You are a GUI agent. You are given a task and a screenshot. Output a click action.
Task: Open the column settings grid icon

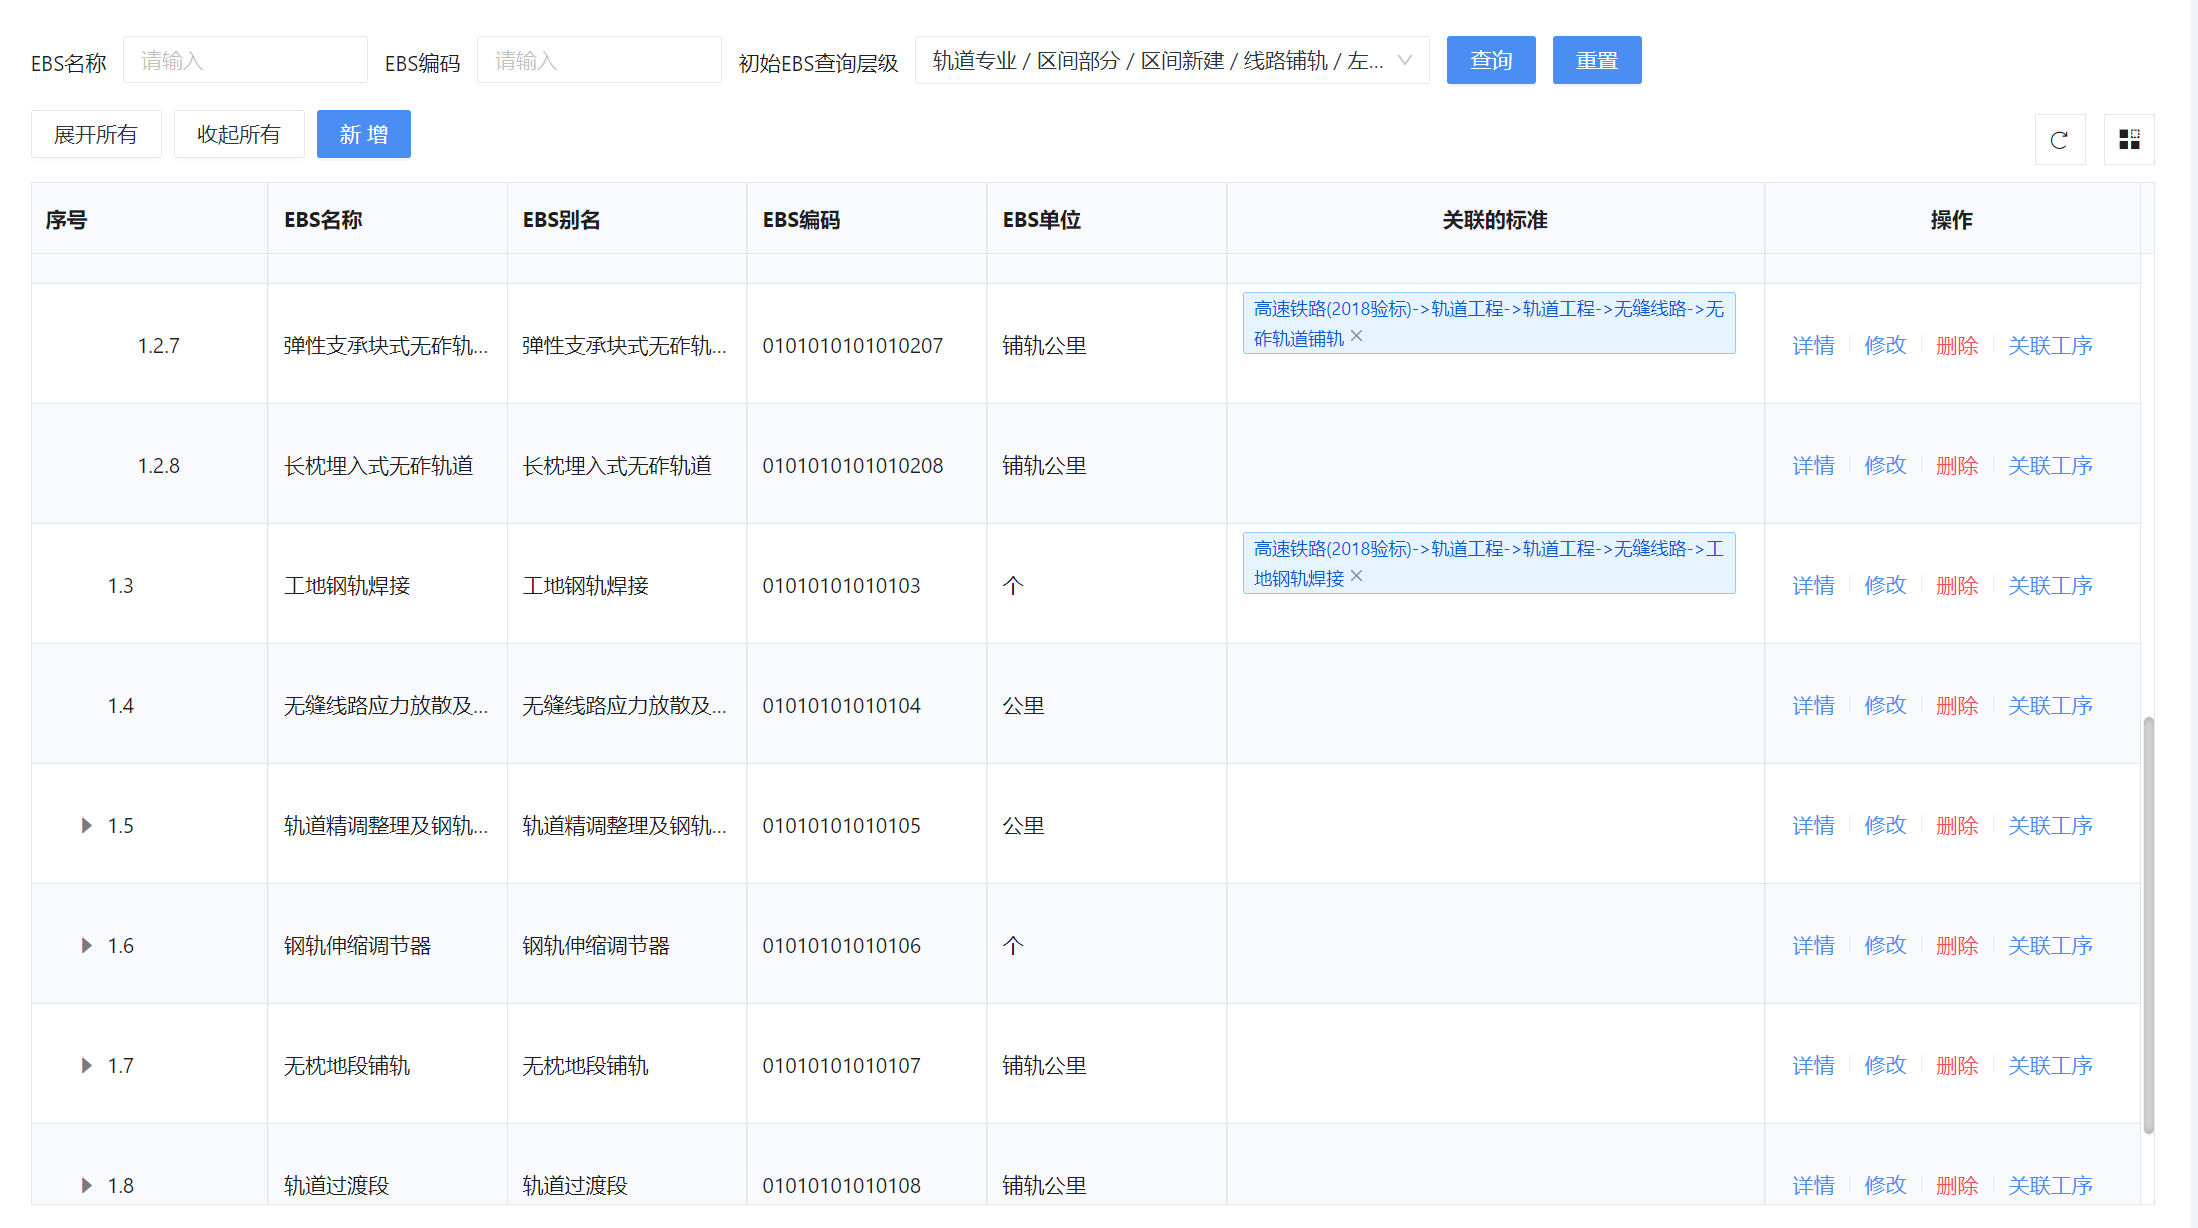(2129, 140)
